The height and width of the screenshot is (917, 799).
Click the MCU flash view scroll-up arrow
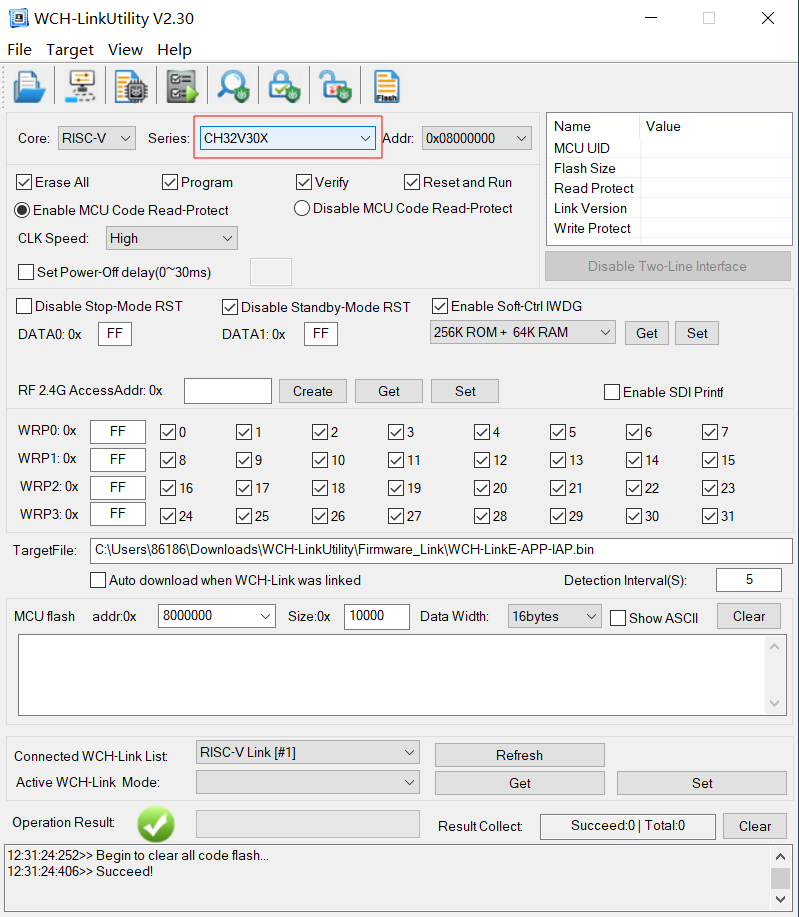[774, 647]
